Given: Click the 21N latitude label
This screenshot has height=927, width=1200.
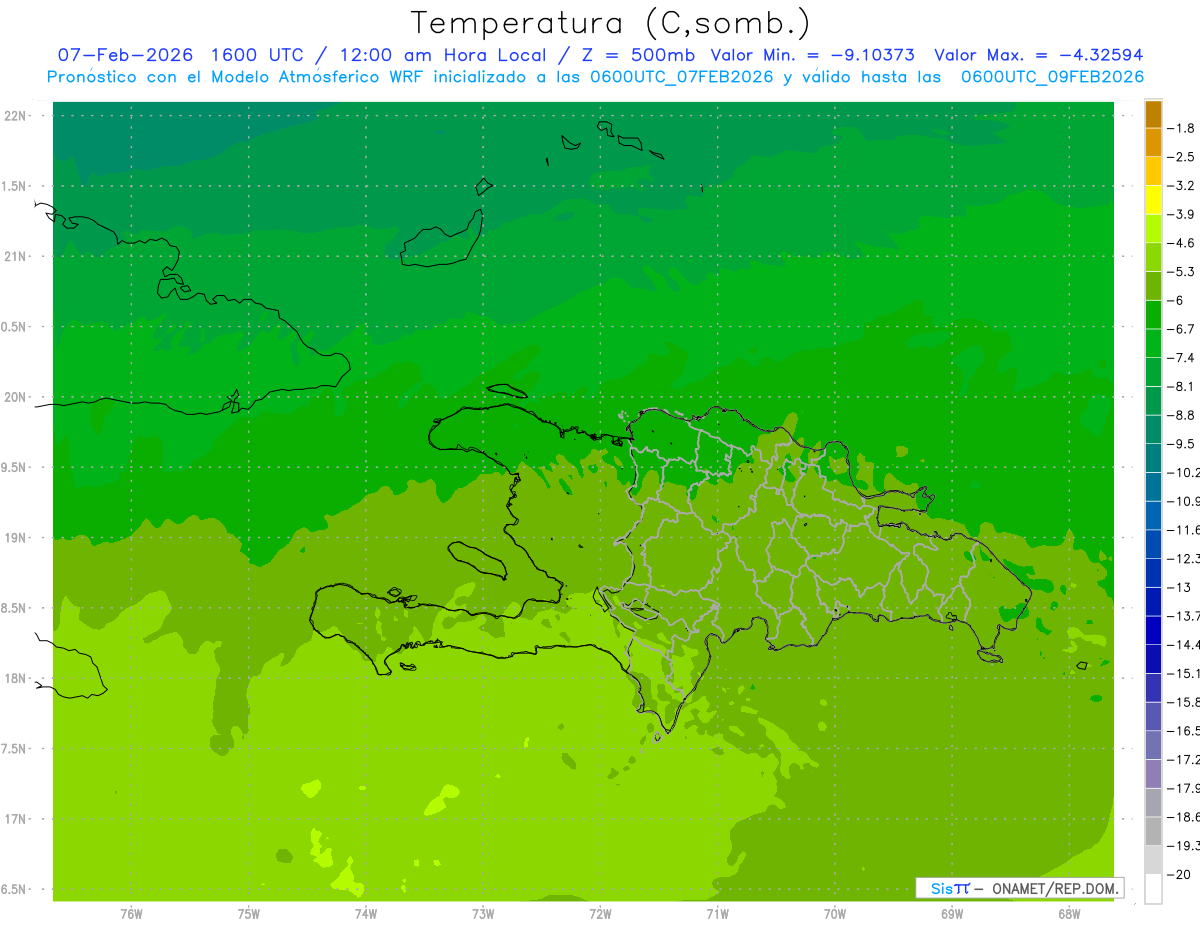Looking at the screenshot, I should point(15,257).
